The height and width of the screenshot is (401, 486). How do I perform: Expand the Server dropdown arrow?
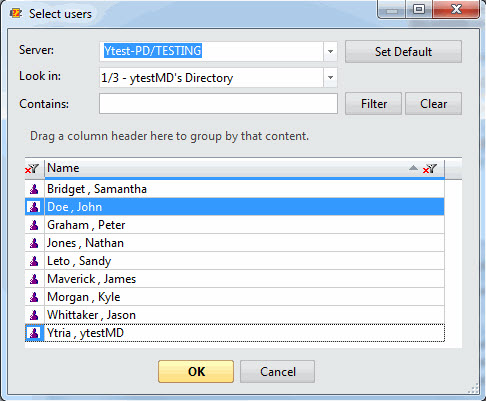(x=330, y=51)
